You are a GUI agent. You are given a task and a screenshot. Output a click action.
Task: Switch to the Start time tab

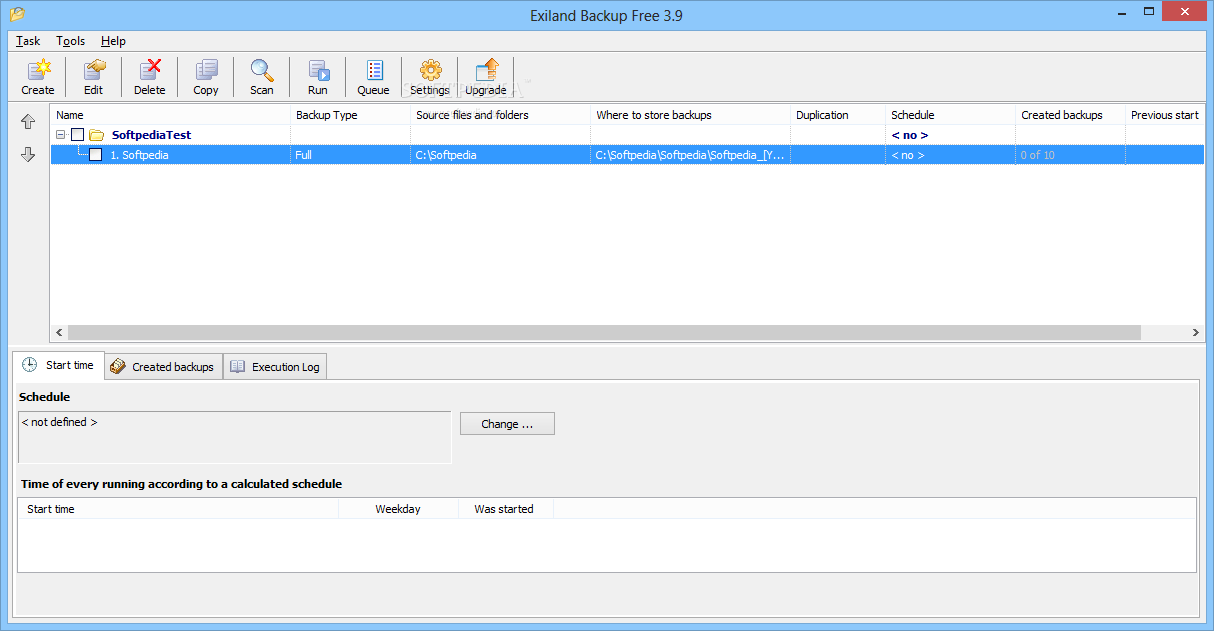tap(58, 366)
